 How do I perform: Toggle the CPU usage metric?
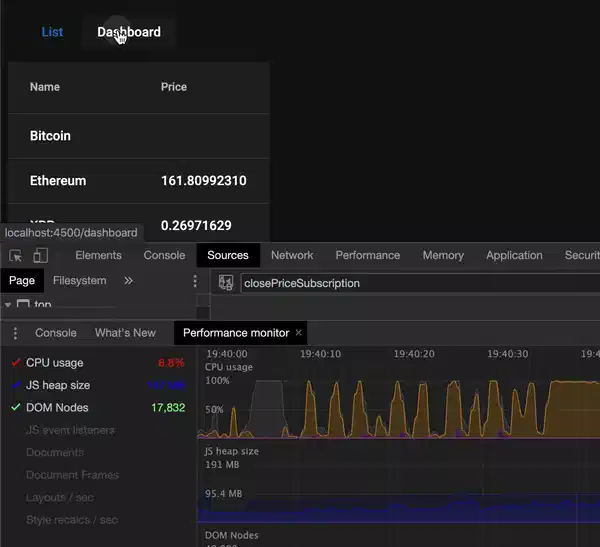pyautogui.click(x=16, y=362)
